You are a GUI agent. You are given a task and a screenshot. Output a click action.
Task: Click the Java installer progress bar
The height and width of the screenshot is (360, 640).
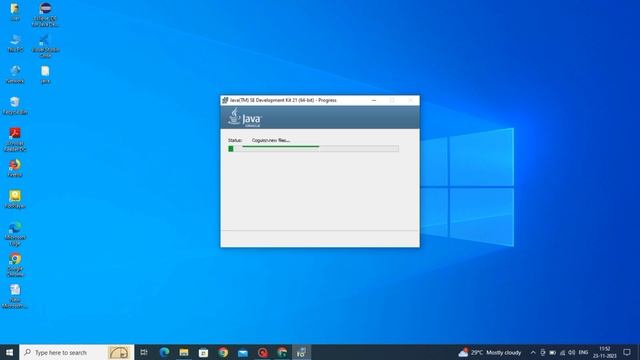(x=313, y=149)
